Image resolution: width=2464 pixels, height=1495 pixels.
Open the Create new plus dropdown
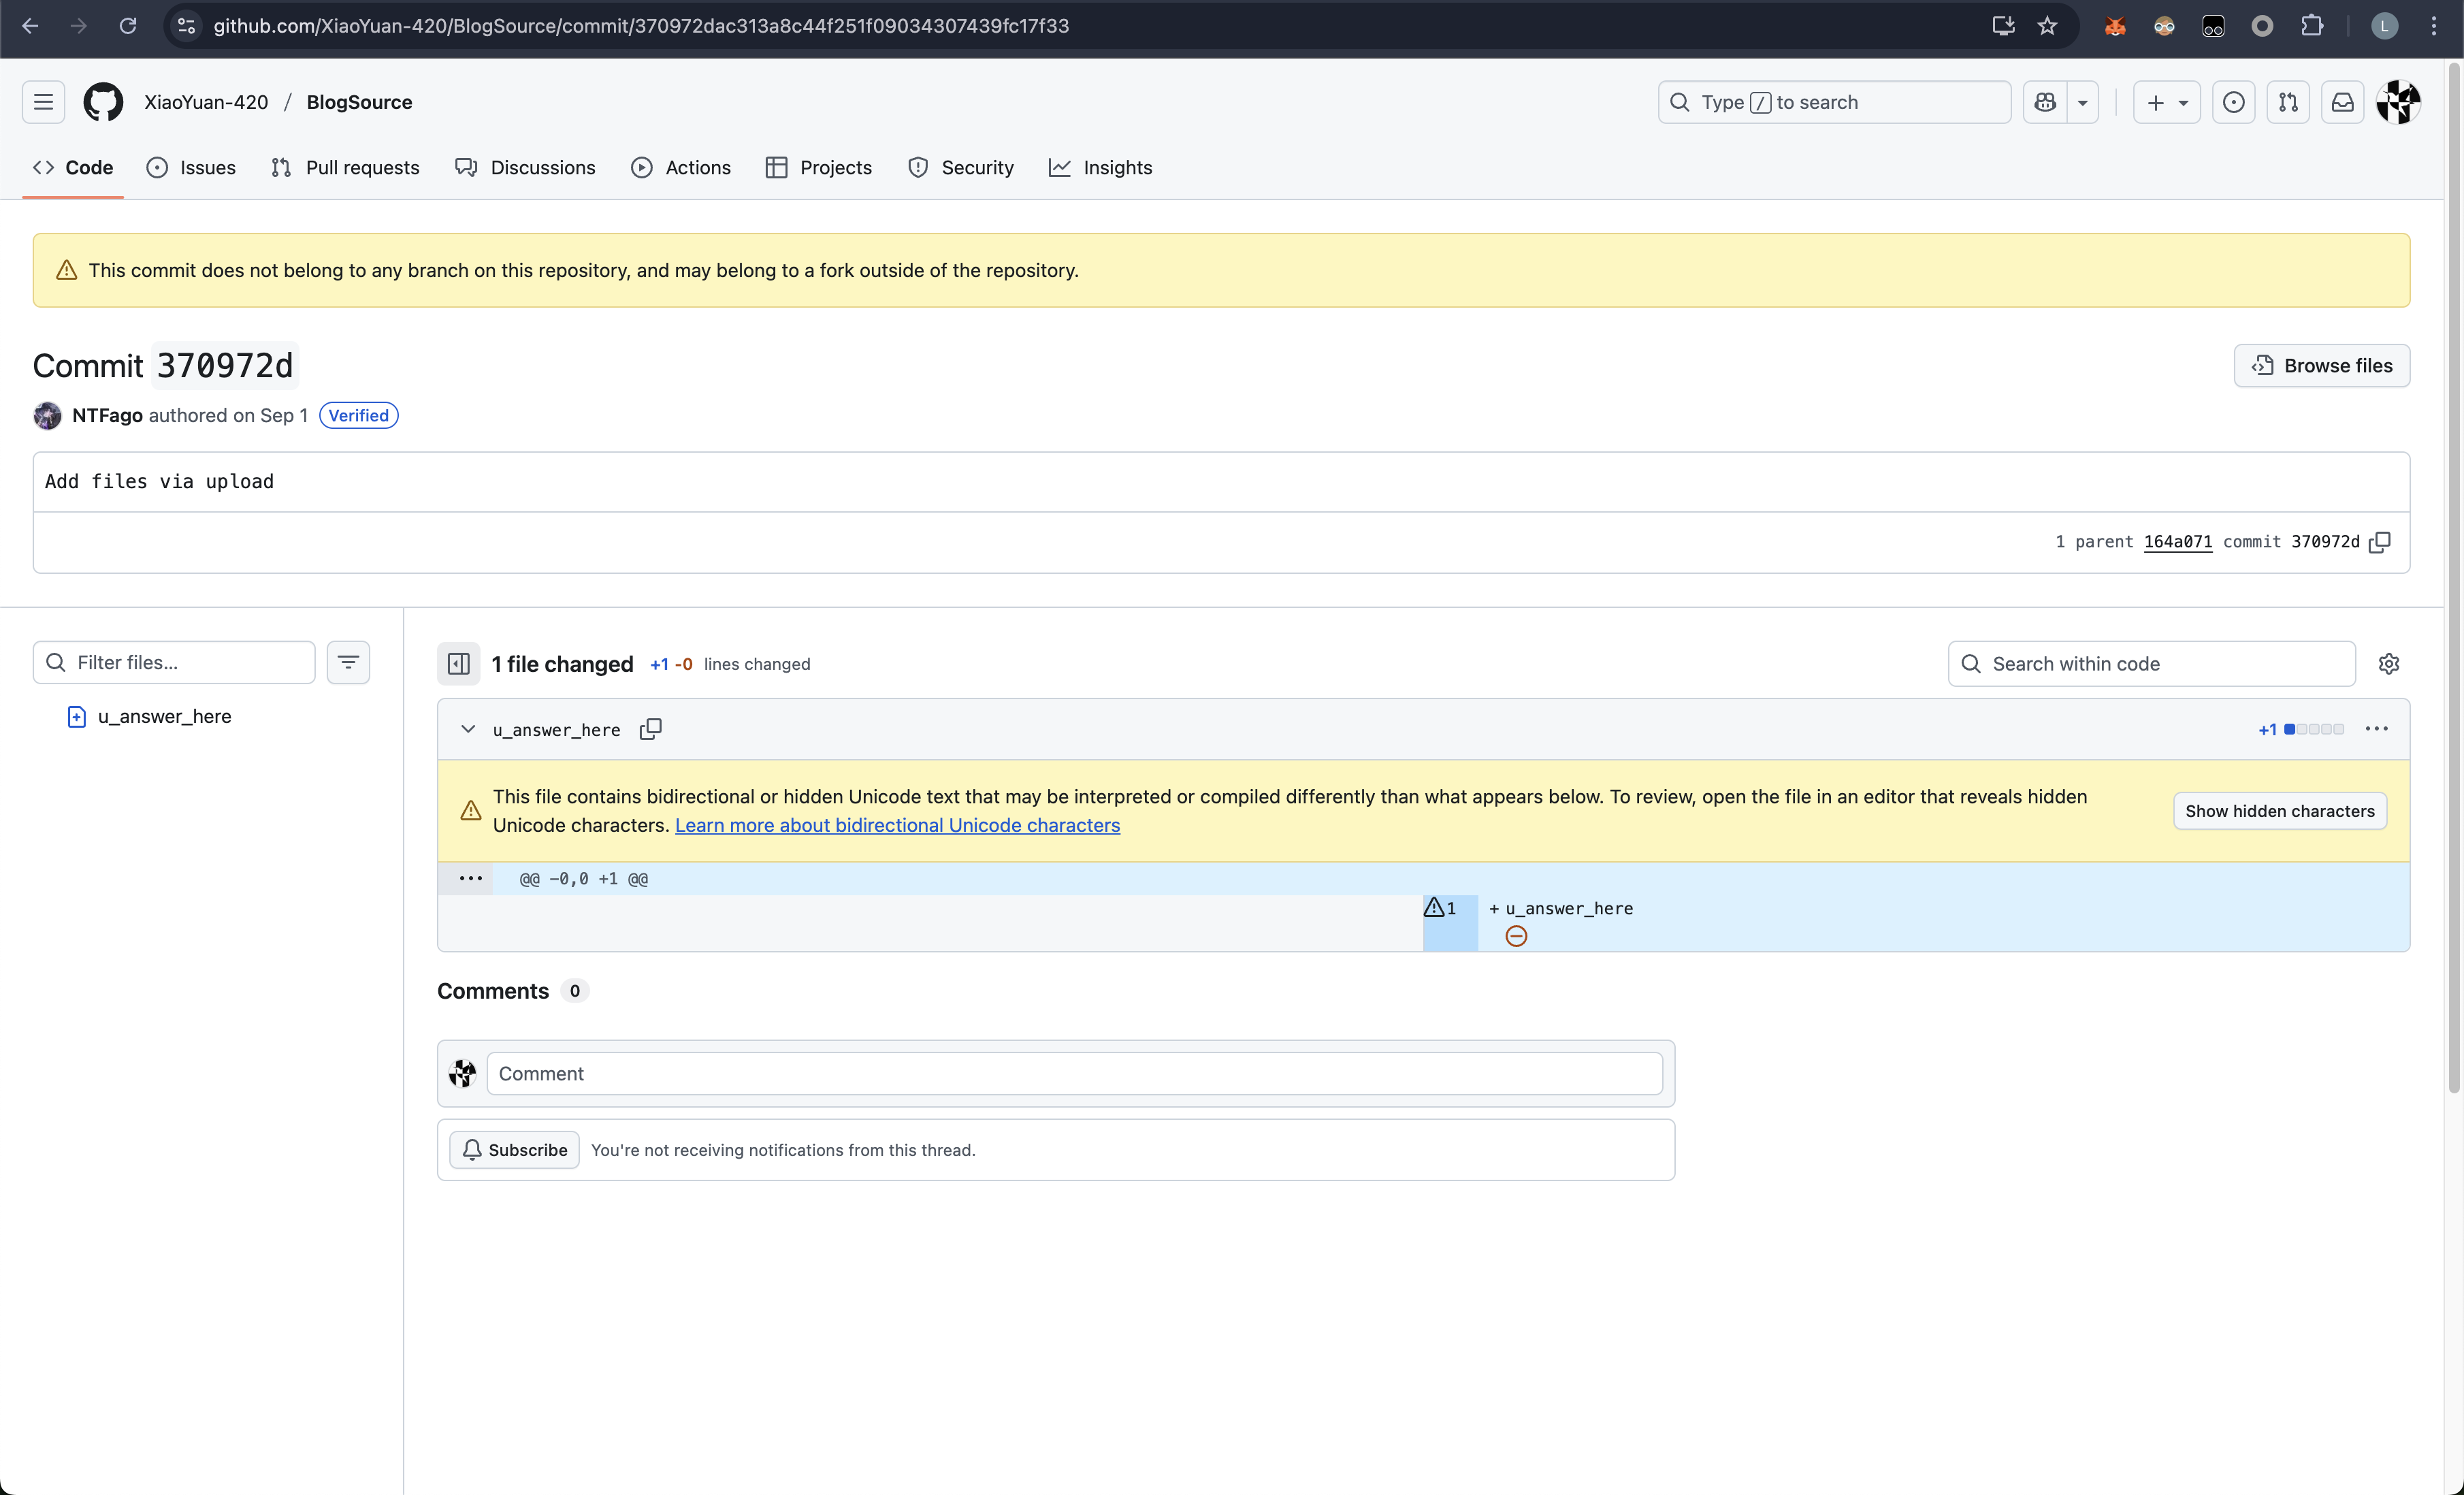click(2166, 102)
